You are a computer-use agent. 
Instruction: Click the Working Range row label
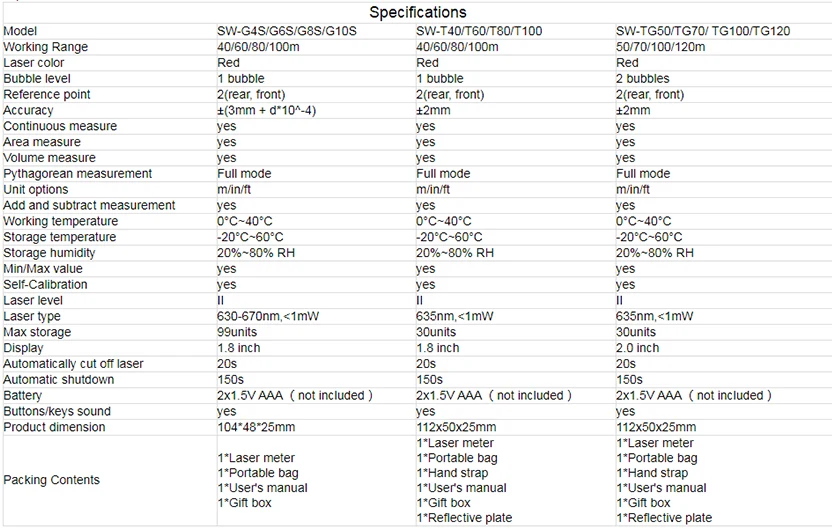coord(46,47)
